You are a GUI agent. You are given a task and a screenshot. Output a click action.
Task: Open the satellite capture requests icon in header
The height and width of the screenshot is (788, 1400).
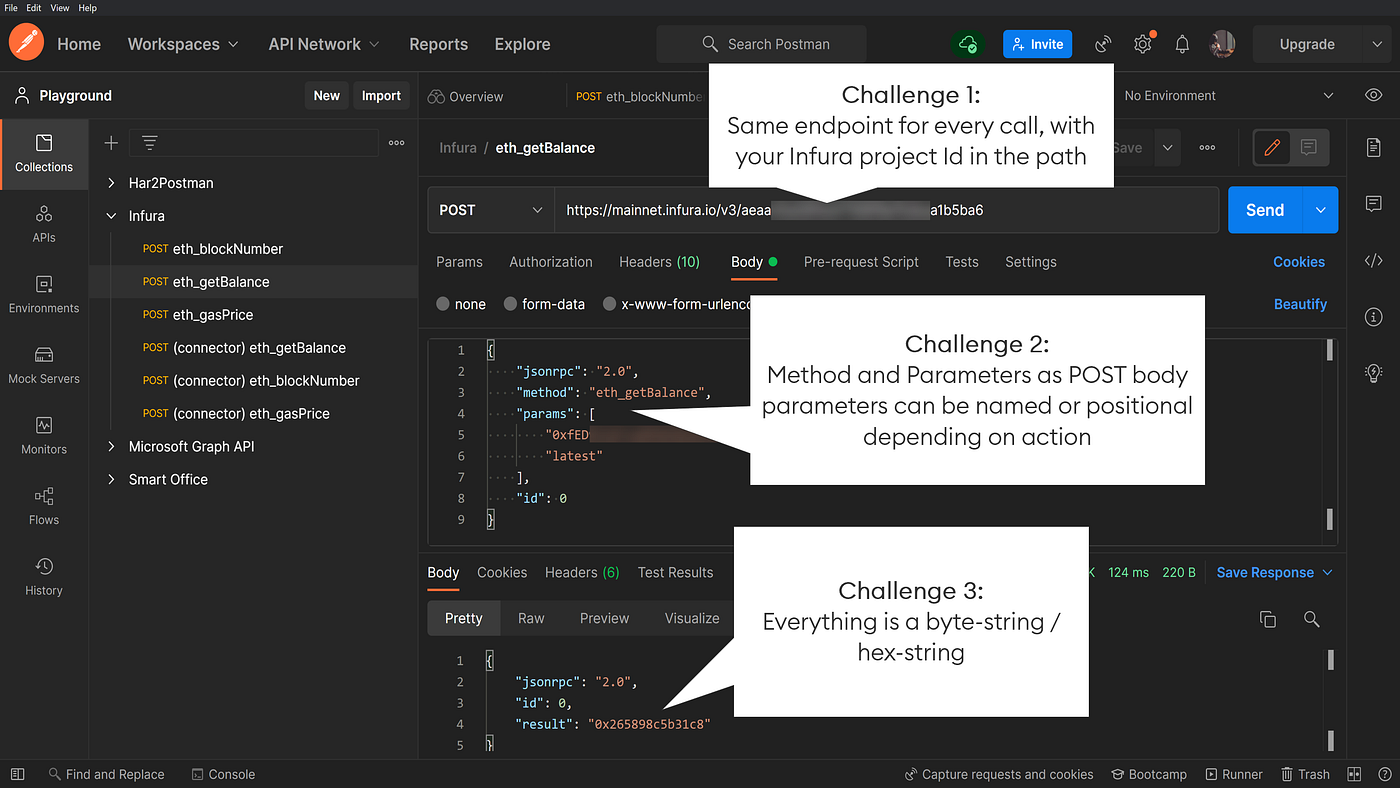1104,44
